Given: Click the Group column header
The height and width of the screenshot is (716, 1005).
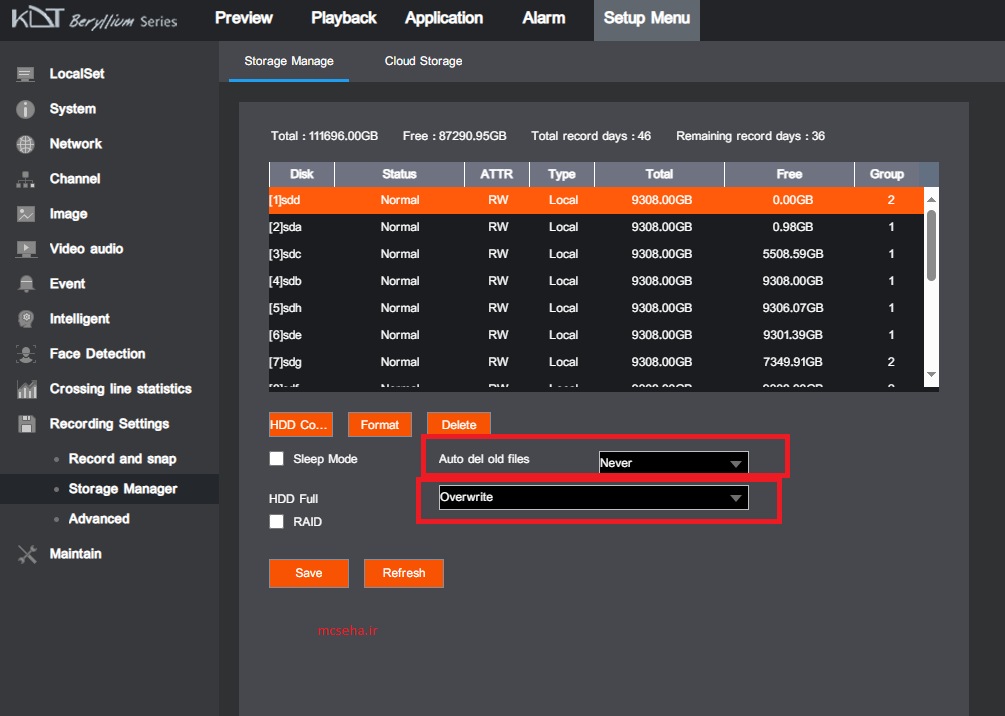Looking at the screenshot, I should coord(886,174).
